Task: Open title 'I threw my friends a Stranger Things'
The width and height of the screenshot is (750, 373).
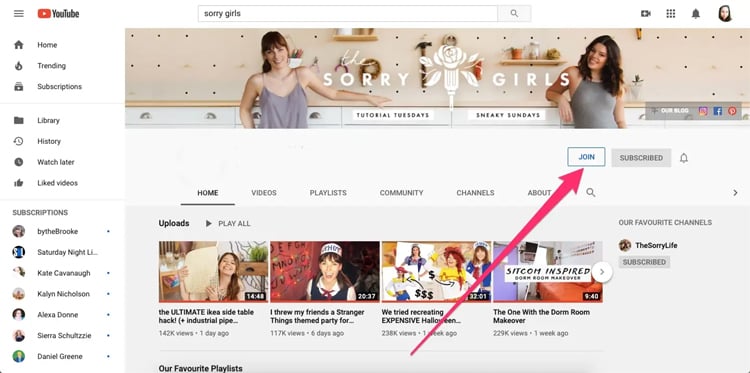Action: click(x=318, y=316)
